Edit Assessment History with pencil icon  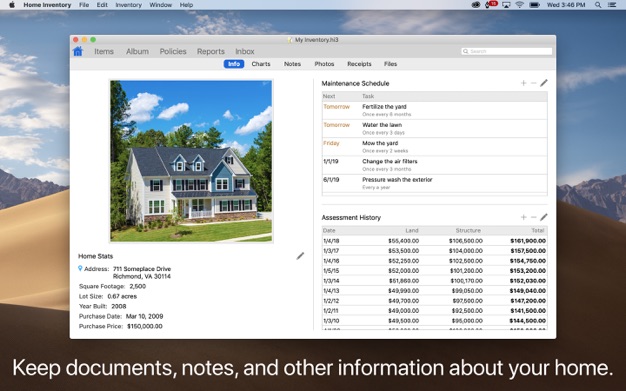click(544, 217)
